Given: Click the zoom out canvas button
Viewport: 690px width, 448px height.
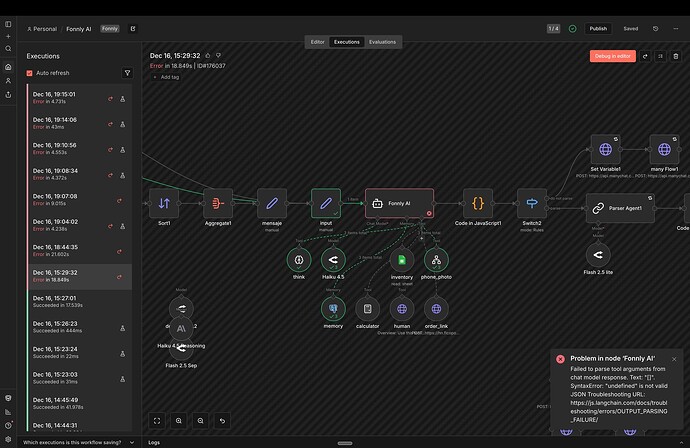Looking at the screenshot, I should [200, 421].
